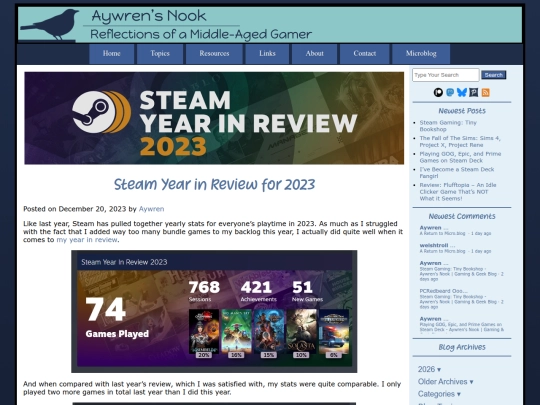Click the Steam Year in Review for 2023 title
Screen dimensions: 540x405
(214, 185)
